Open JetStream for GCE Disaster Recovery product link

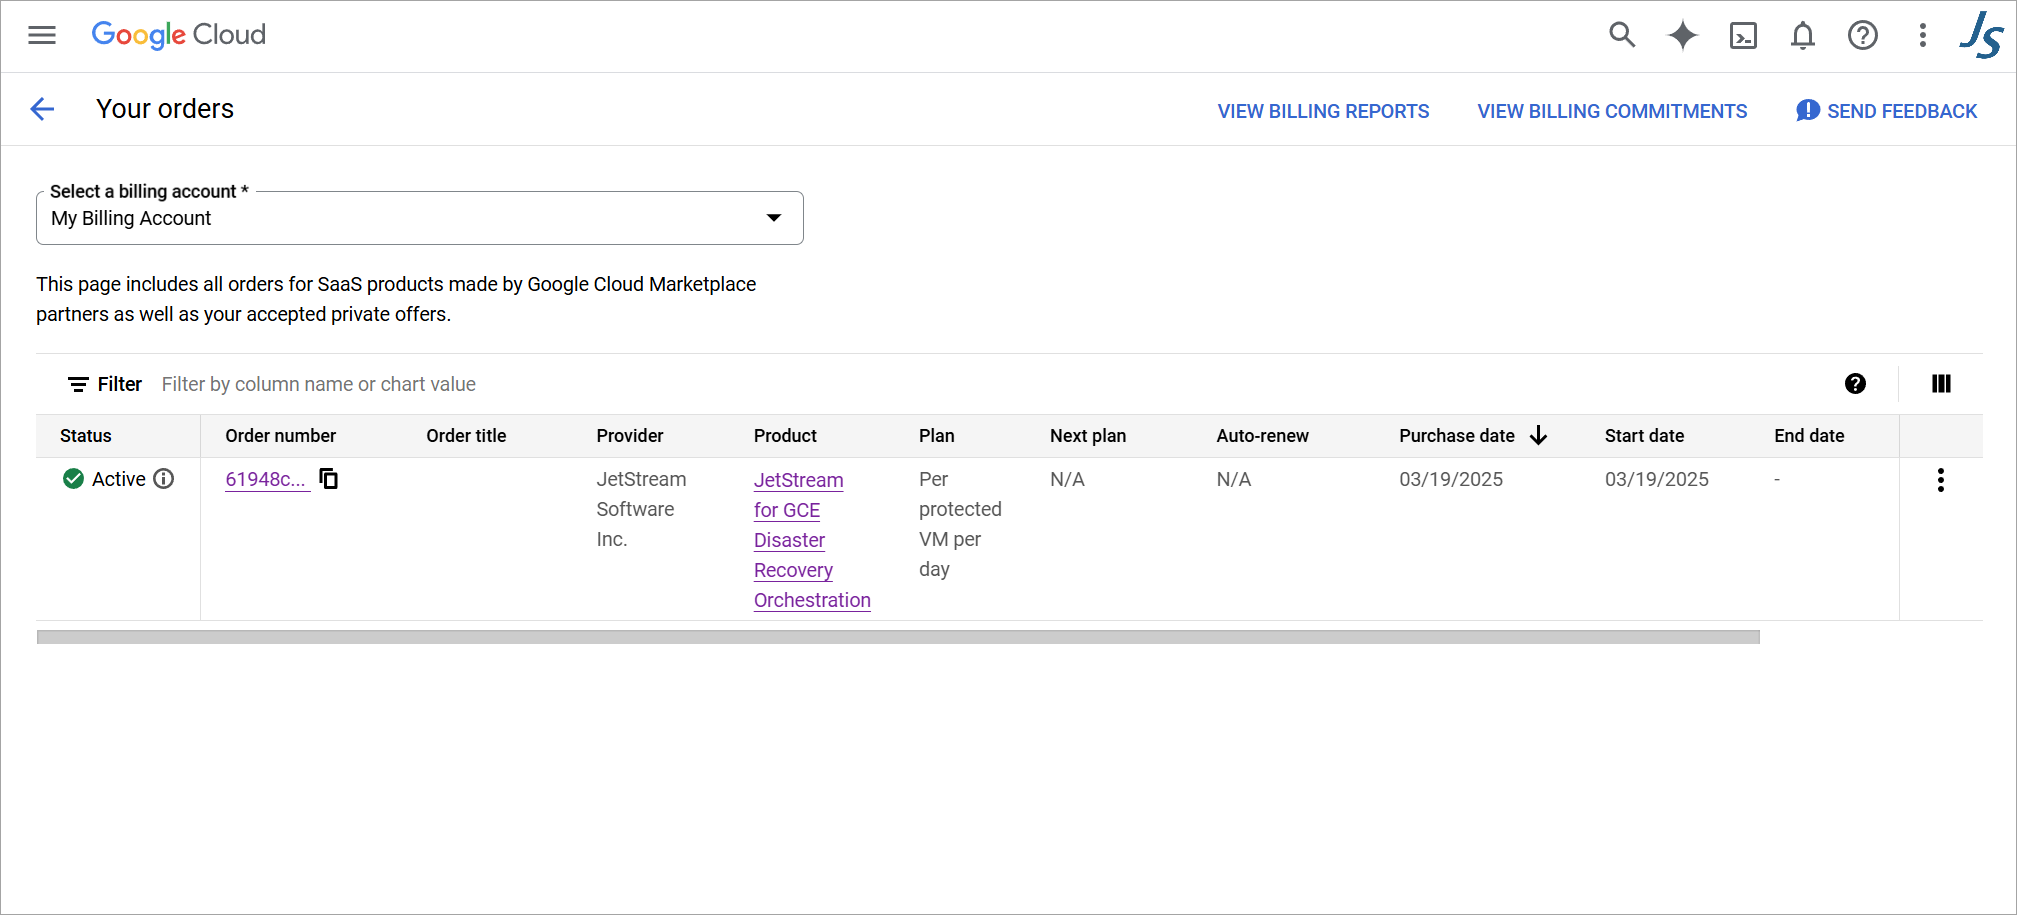pyautogui.click(x=812, y=540)
